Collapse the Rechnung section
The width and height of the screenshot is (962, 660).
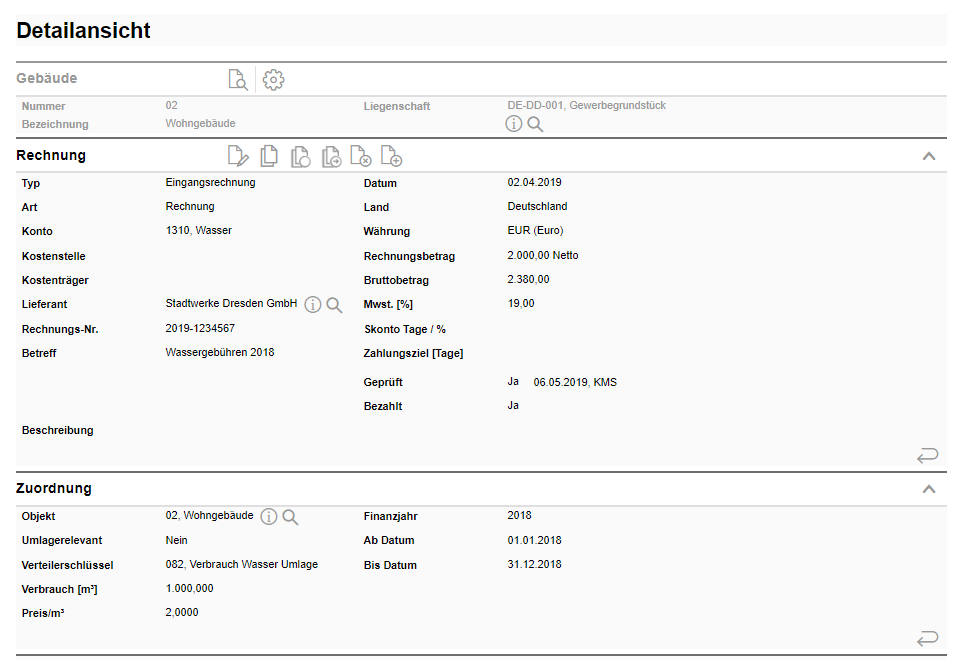(928, 156)
